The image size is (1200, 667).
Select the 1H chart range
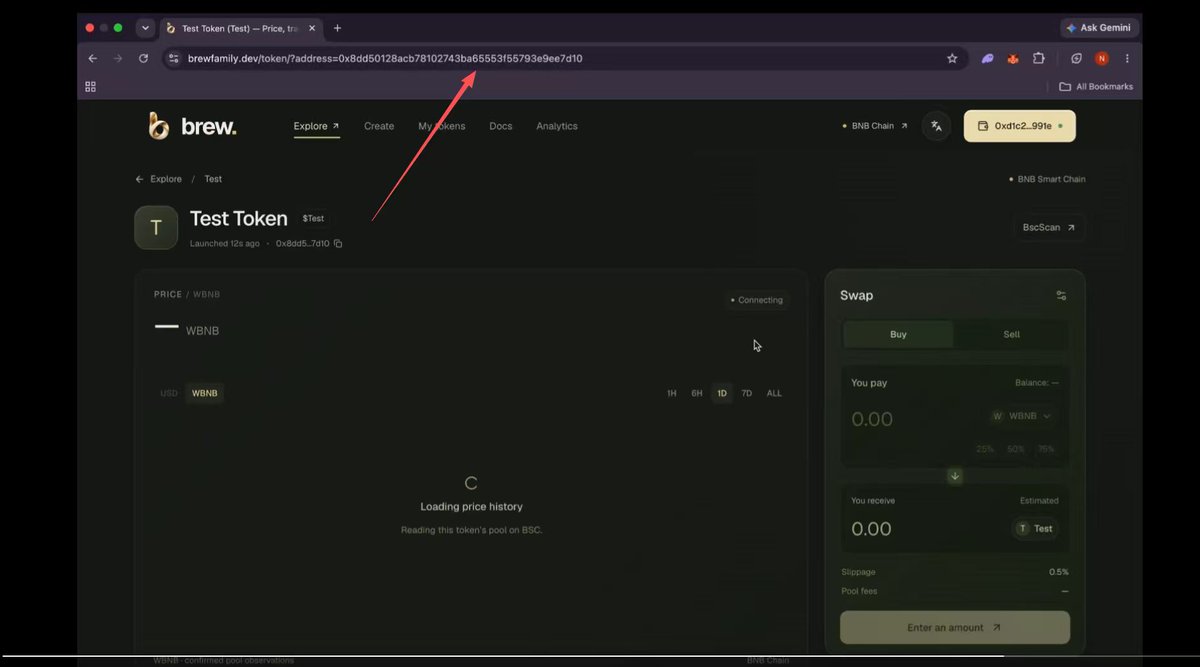coord(672,393)
